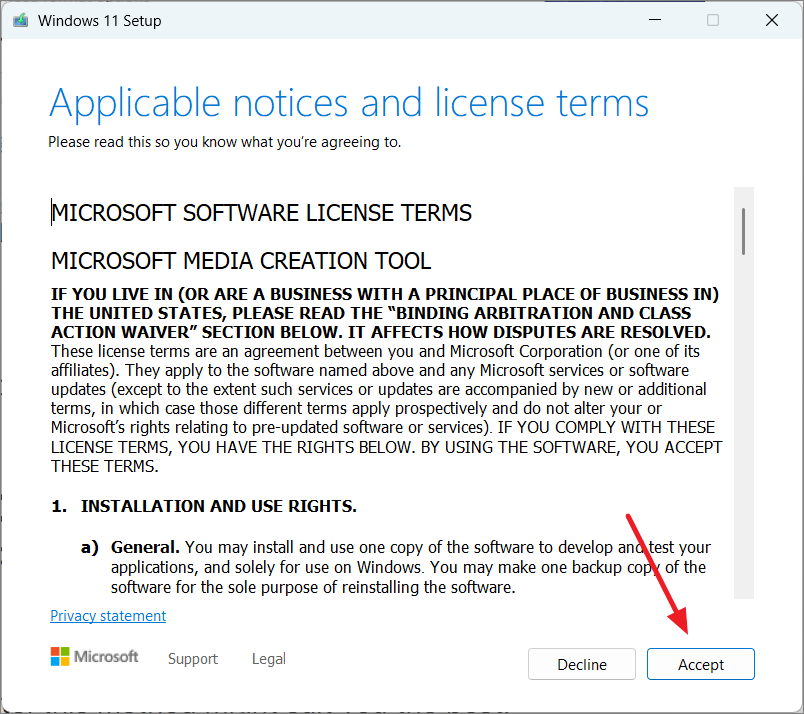The width and height of the screenshot is (804, 714).
Task: Click the "MICROSOFT MEDIA CREATION TOOL" heading
Action: click(241, 261)
